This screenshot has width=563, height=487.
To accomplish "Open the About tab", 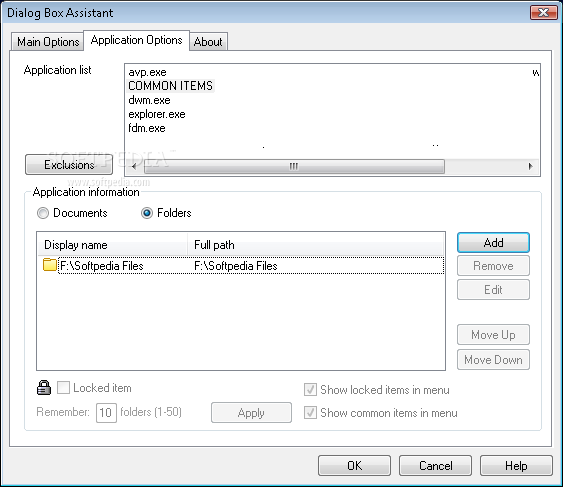I will [x=208, y=42].
